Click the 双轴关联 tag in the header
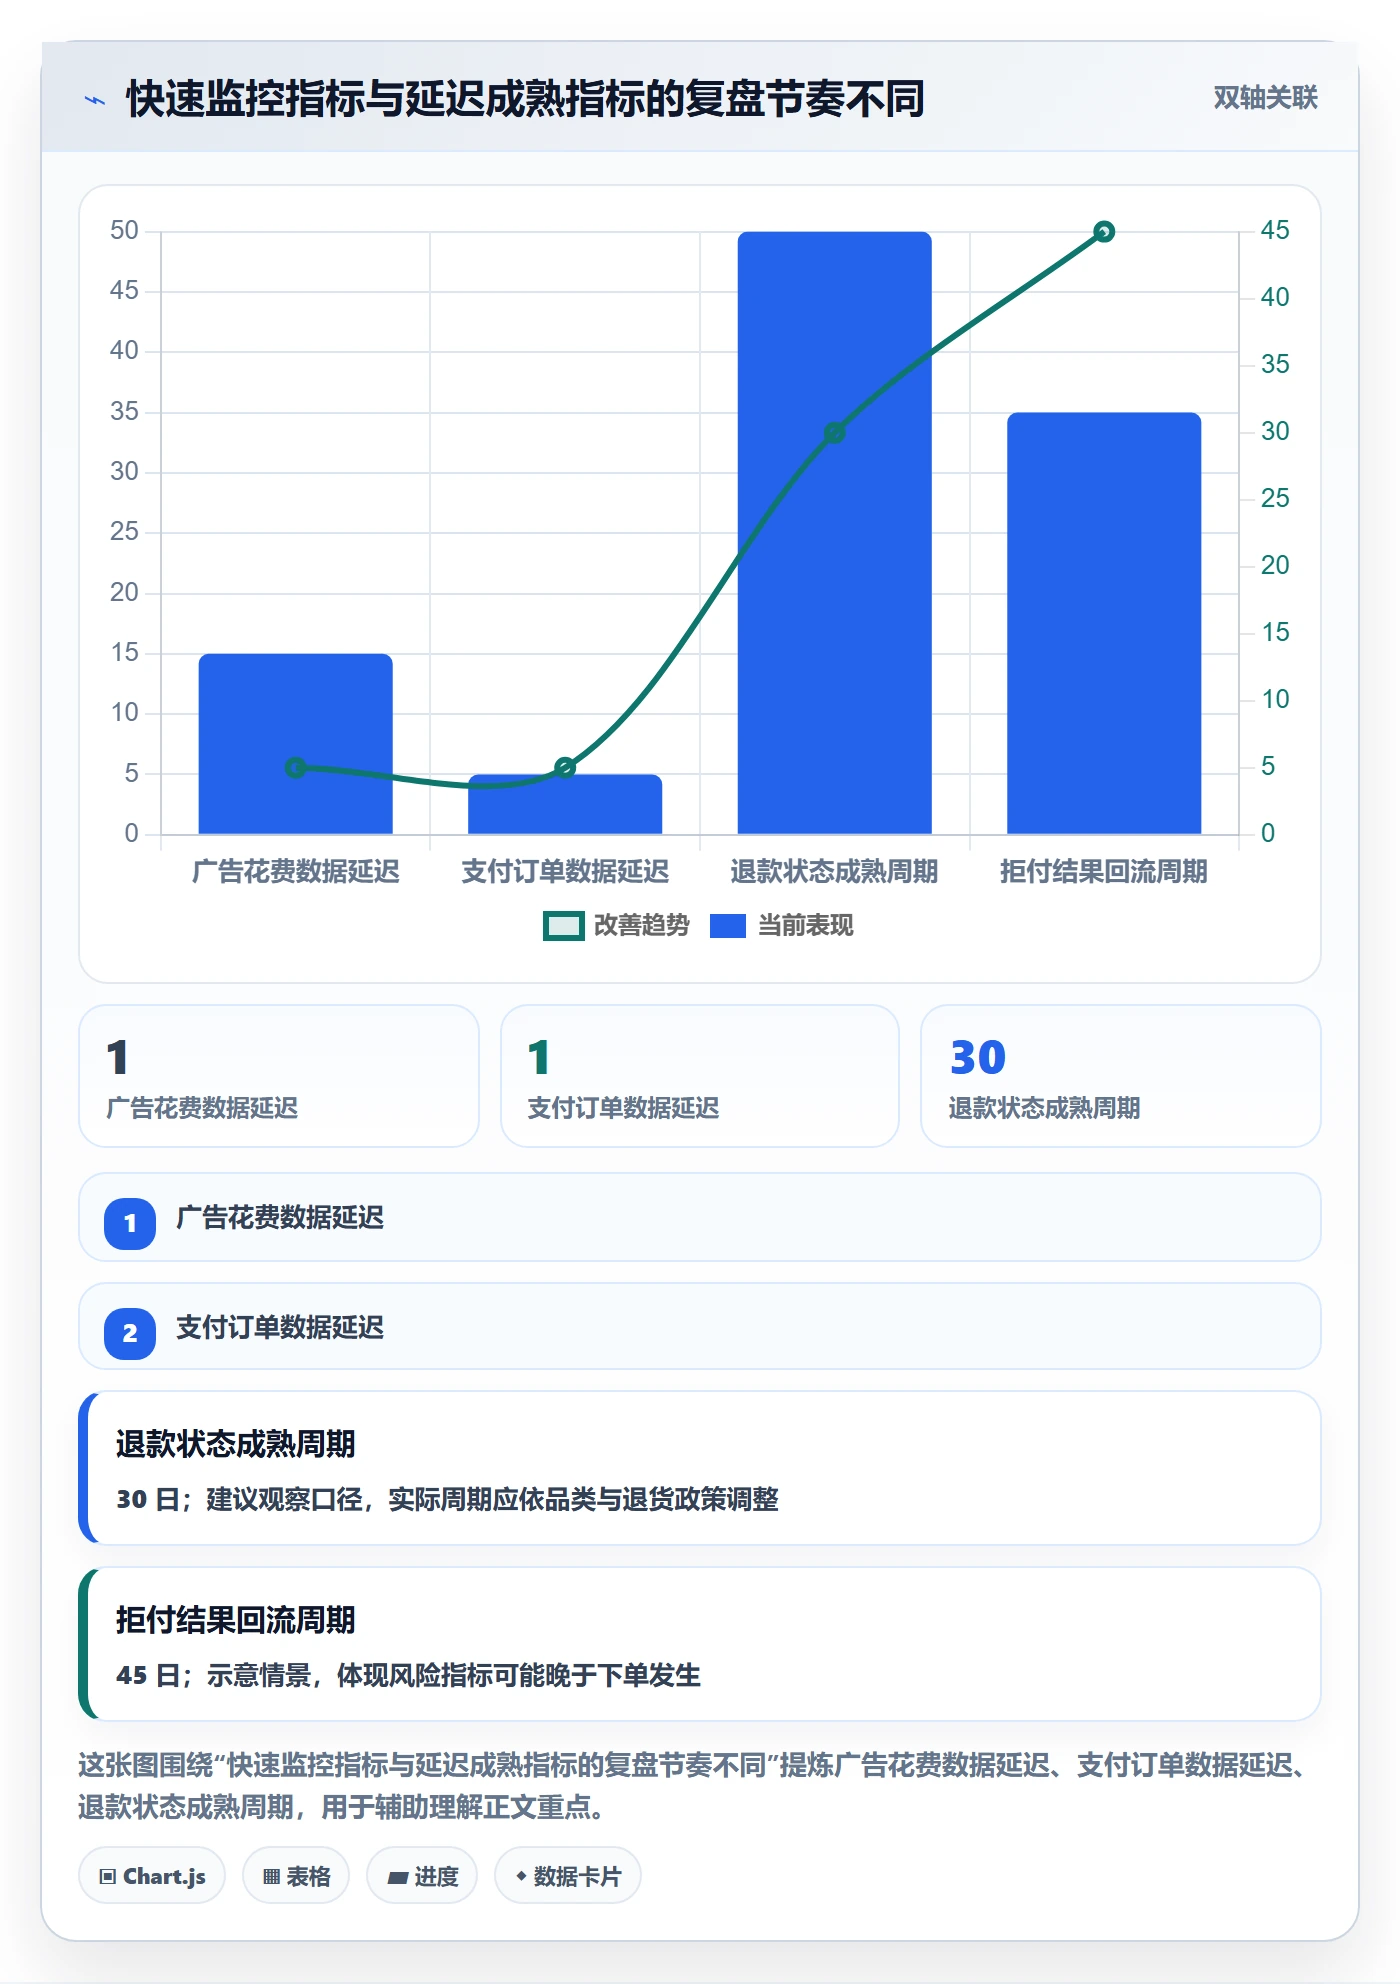Screen dimensions: 1400x1984 [1265, 98]
